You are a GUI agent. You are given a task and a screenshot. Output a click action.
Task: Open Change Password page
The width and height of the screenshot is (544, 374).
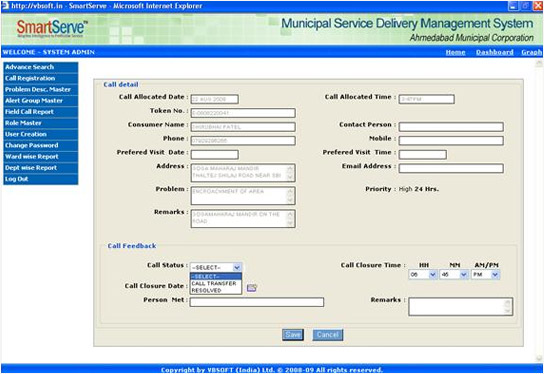click(x=41, y=145)
